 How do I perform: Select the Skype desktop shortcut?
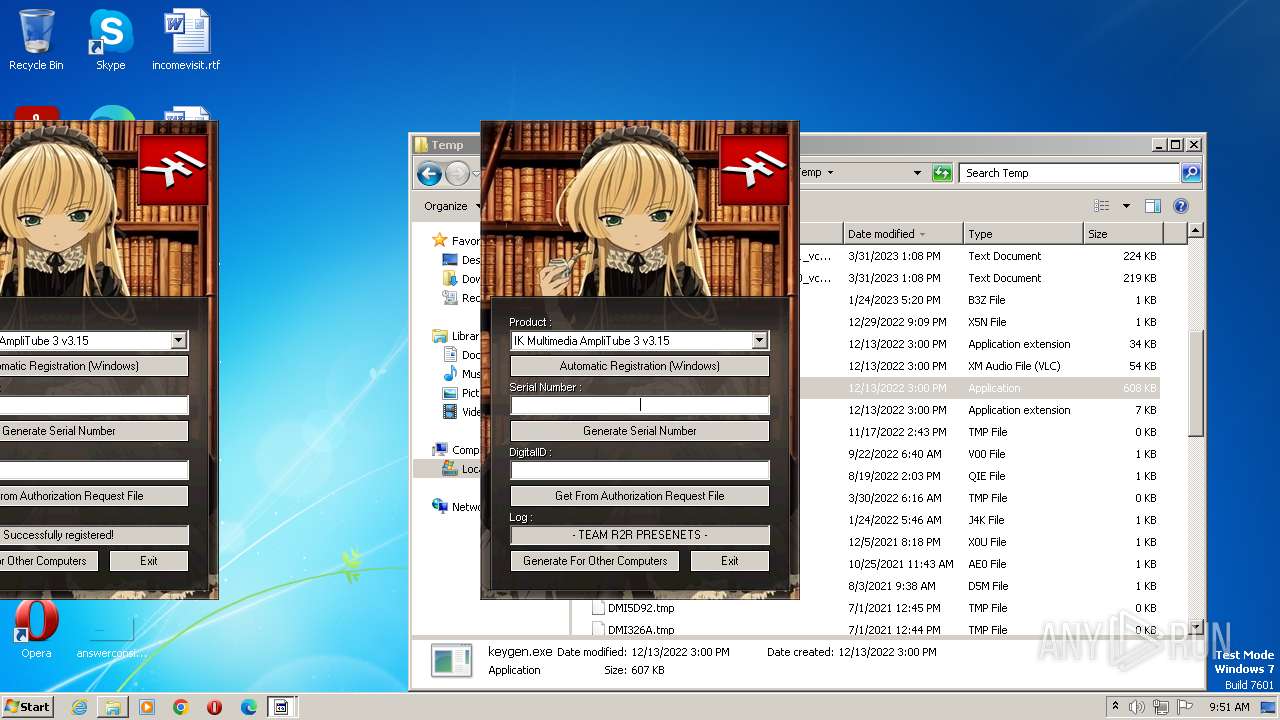tap(110, 40)
